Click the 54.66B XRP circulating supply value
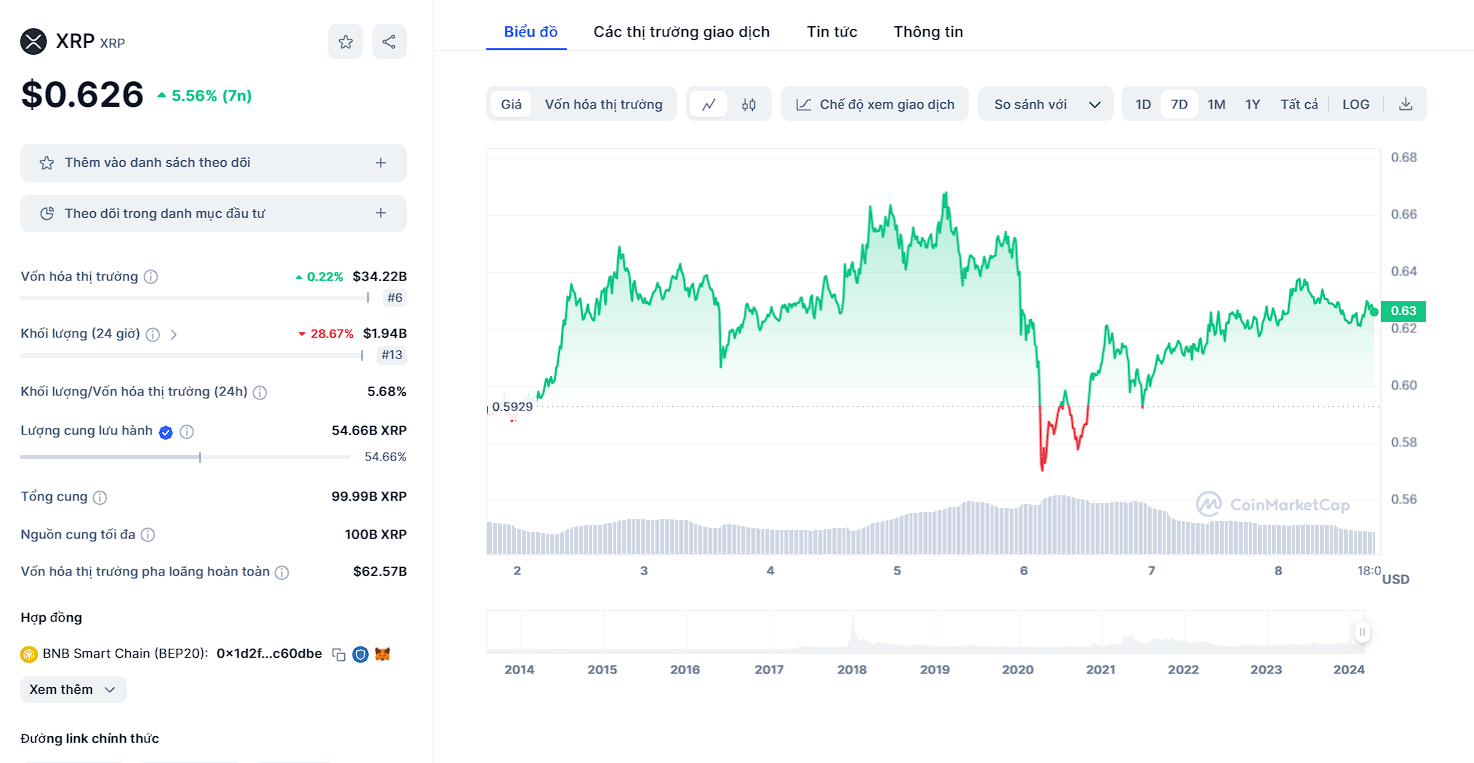The height and width of the screenshot is (763, 1474). coord(369,431)
